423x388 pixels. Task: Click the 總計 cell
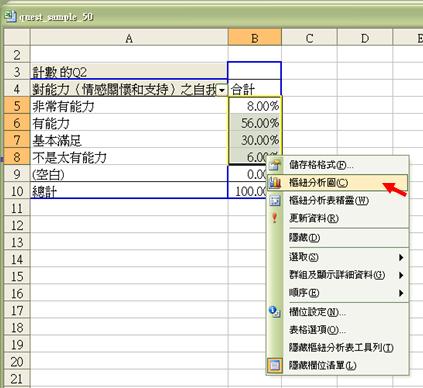pyautogui.click(x=129, y=191)
